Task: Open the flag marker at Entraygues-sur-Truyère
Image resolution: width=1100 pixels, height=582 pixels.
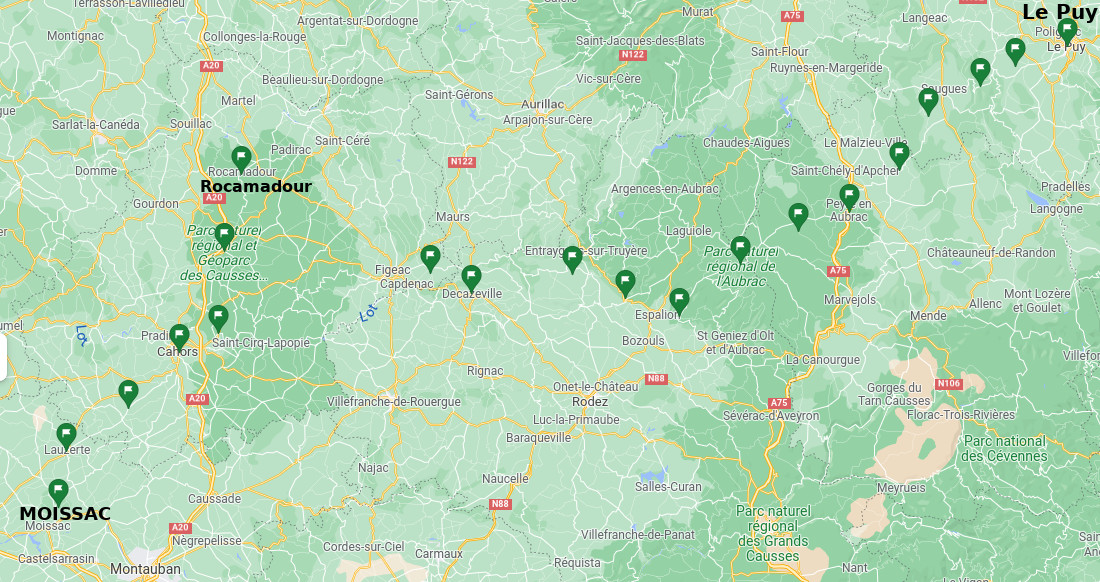Action: 572,259
